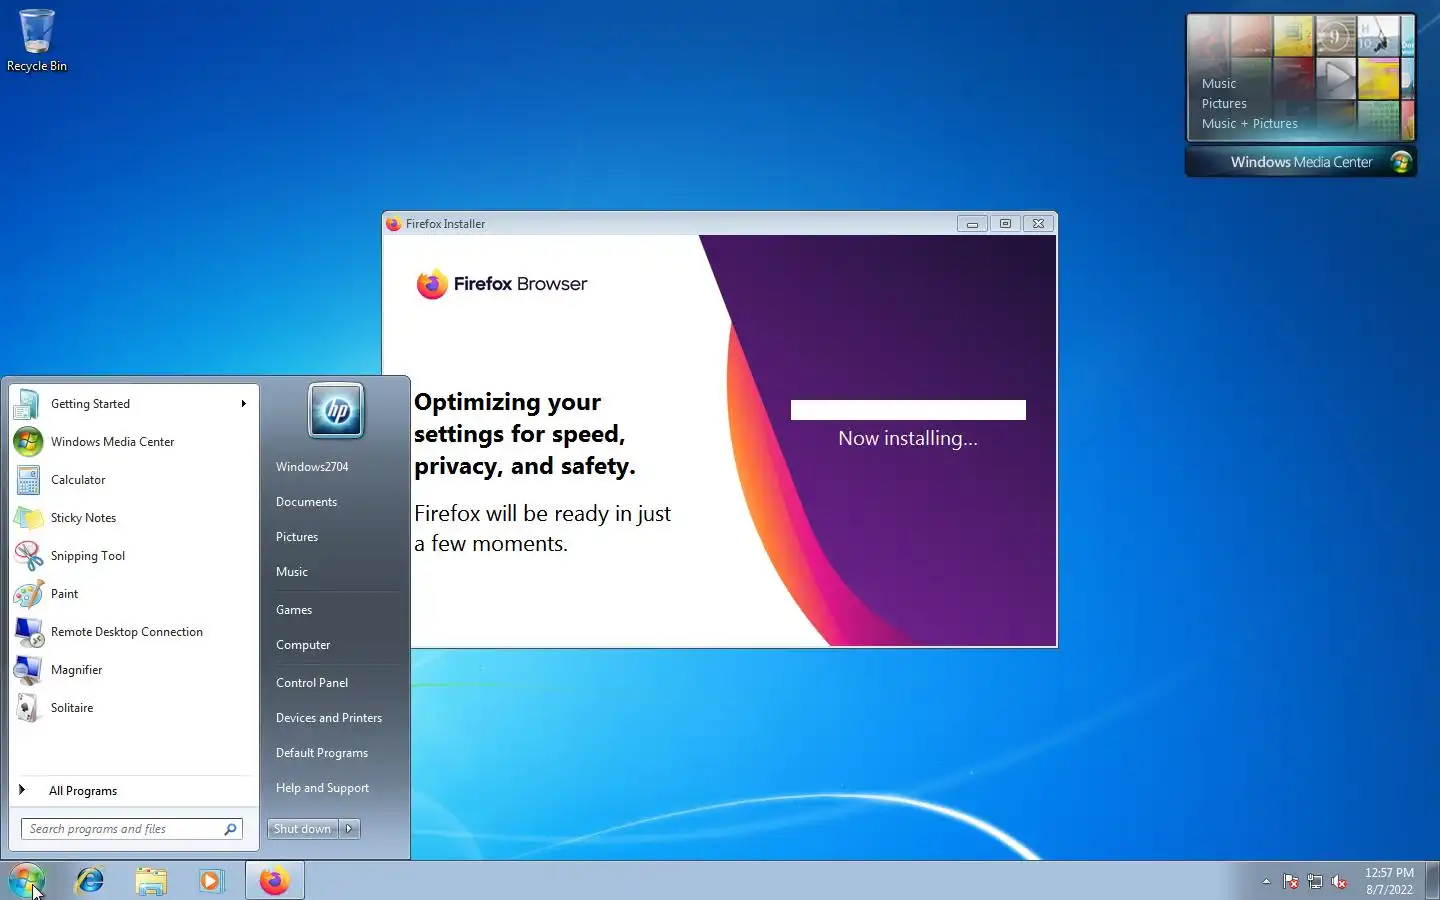1440x900 pixels.
Task: Open Magnifier from the Start menu
Action: [134, 670]
